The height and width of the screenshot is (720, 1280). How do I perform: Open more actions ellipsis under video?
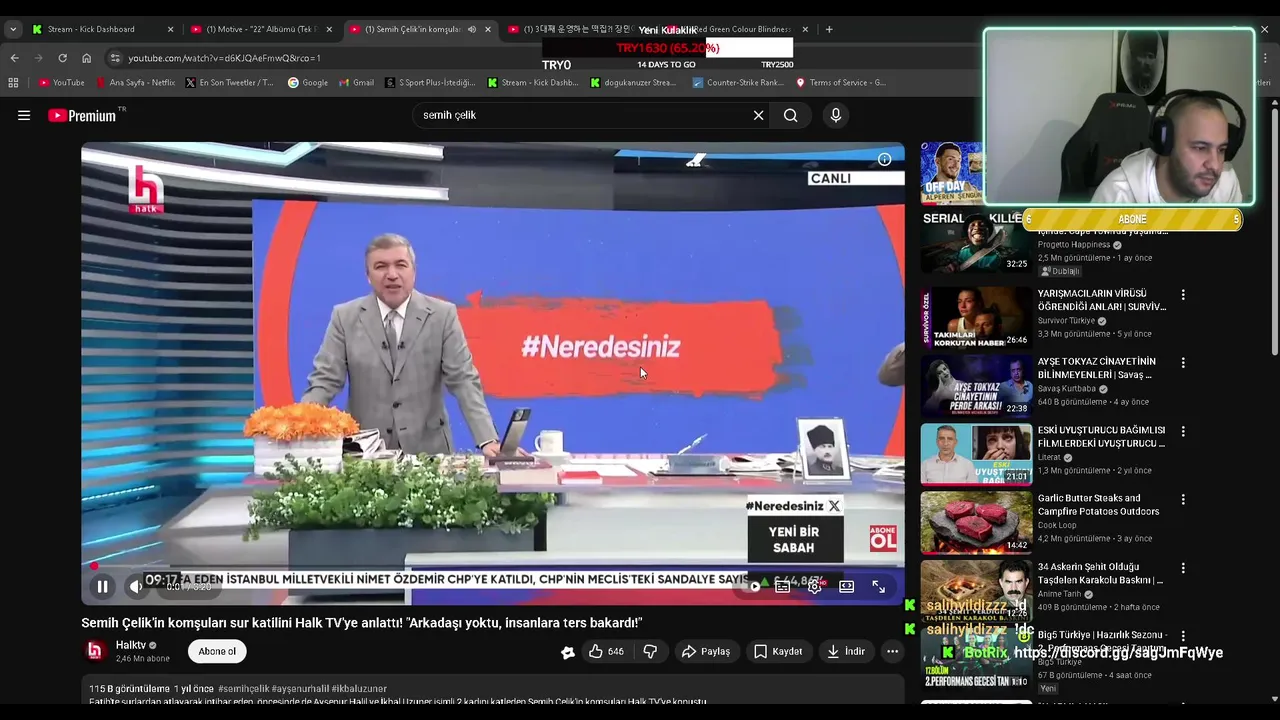892,651
